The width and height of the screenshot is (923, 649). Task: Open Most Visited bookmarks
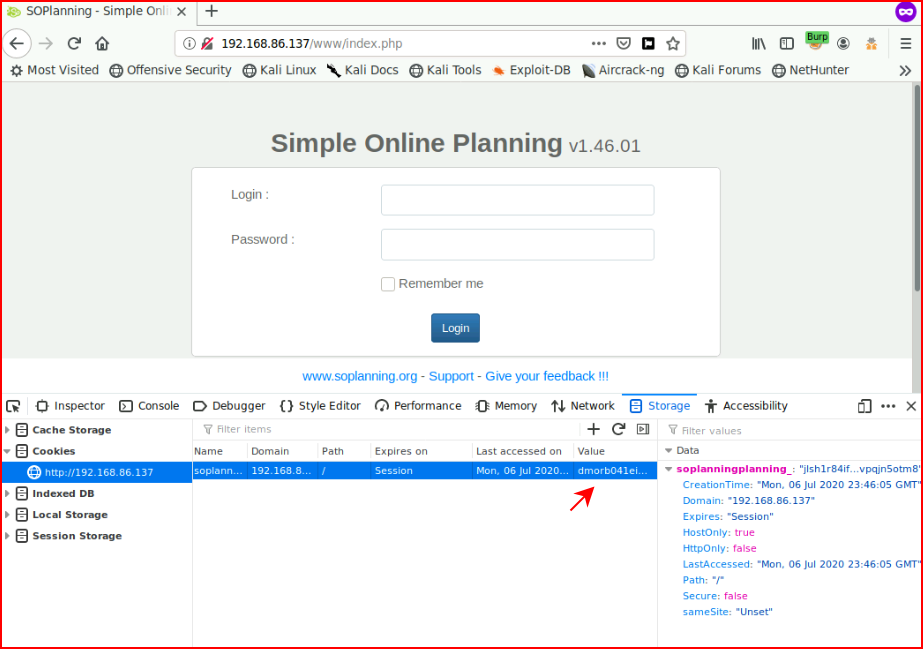[55, 70]
